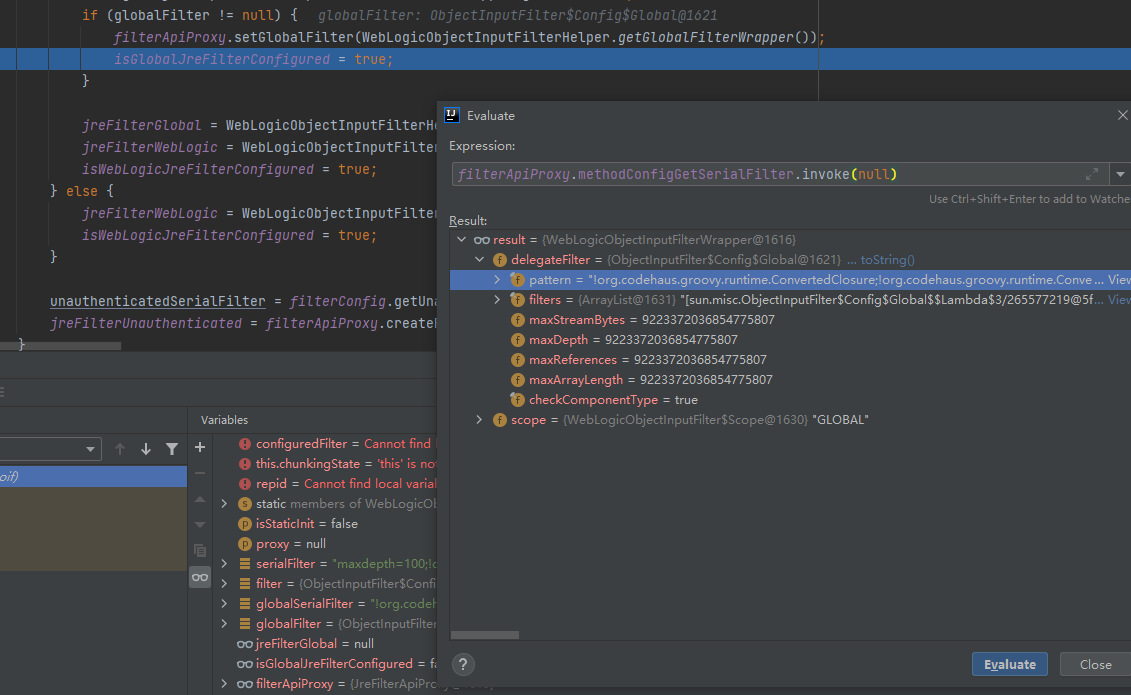Go to next frame with down arrow
The height and width of the screenshot is (695, 1131).
coord(146,449)
